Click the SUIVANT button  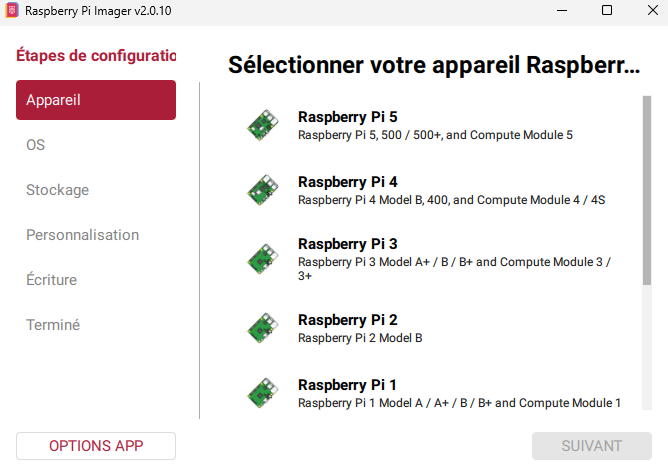click(x=592, y=446)
